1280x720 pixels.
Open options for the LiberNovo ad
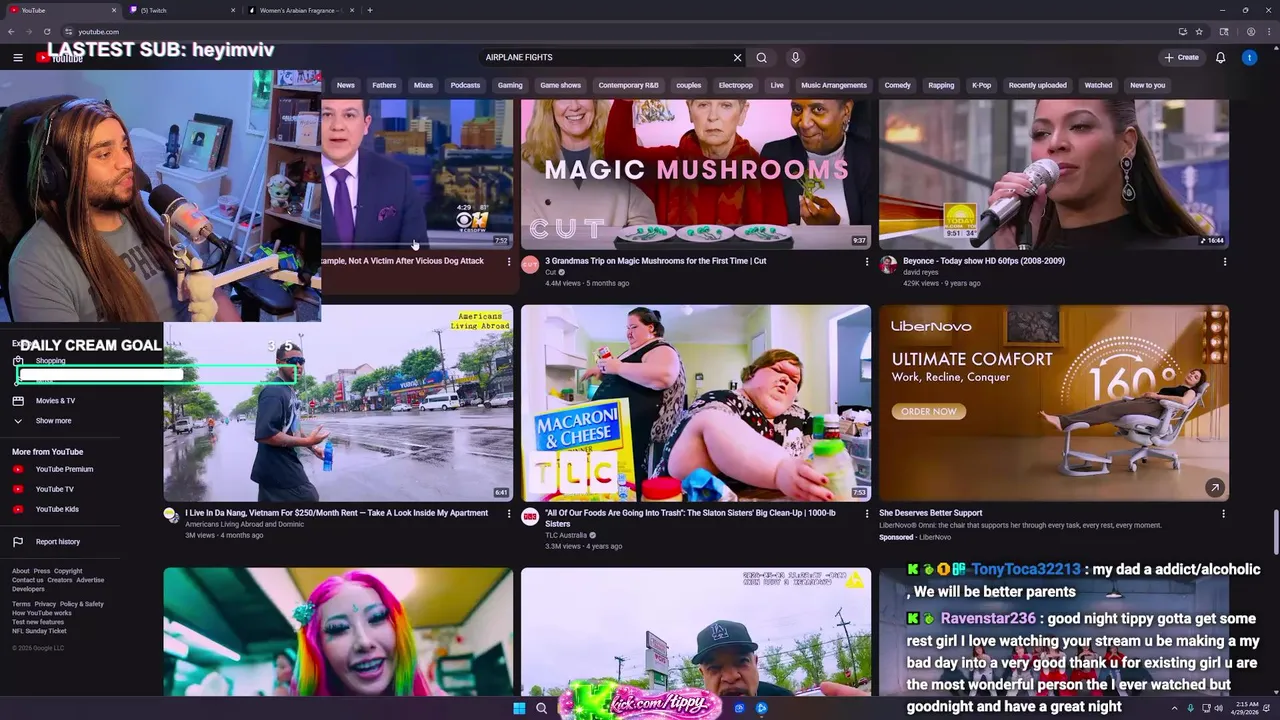[1223, 514]
